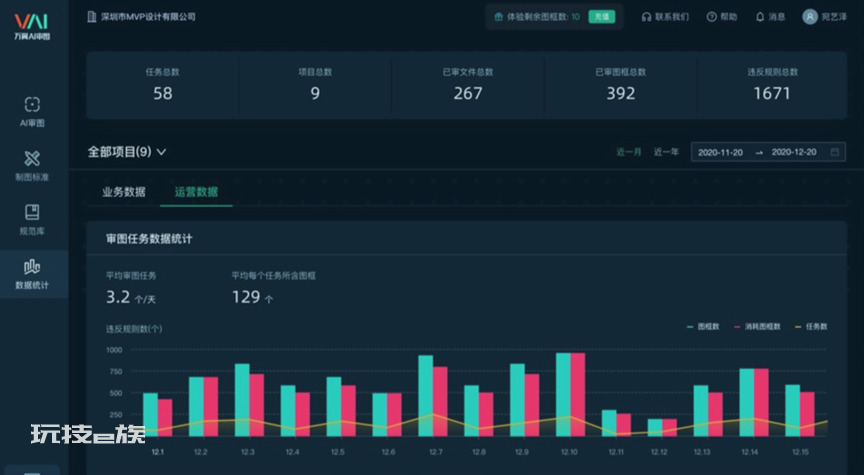Open the AI审图 sidebar icon
Screen dimensions: 864x475
click(32, 104)
